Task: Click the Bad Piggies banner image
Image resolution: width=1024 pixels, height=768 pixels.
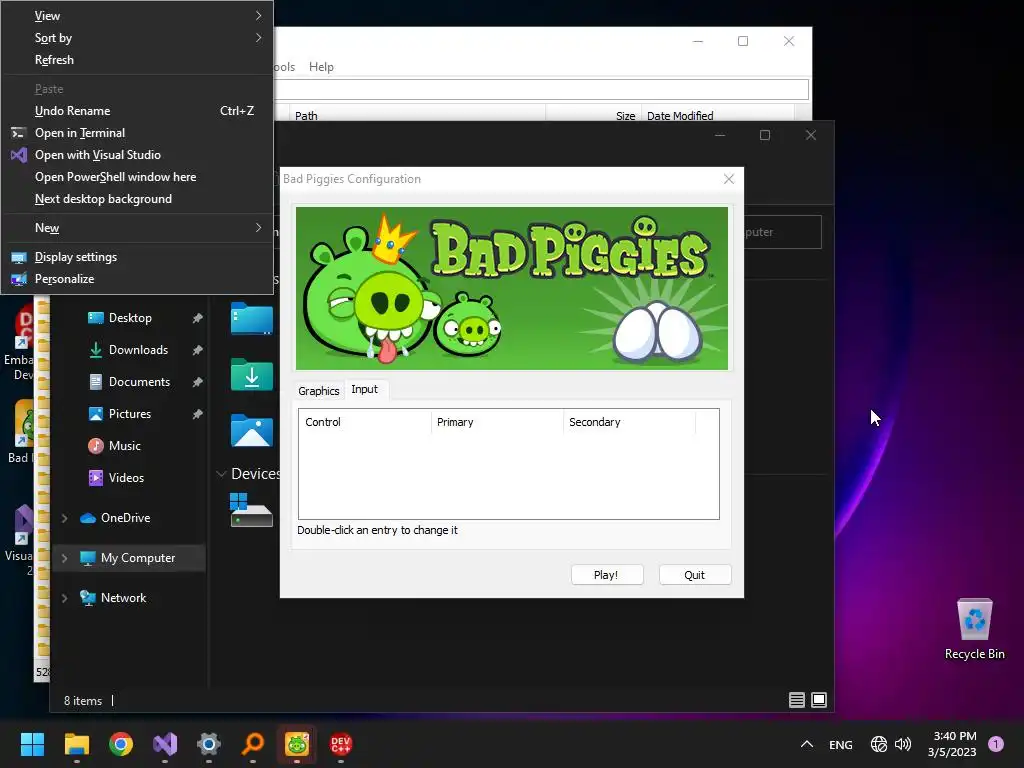Action: (x=512, y=289)
